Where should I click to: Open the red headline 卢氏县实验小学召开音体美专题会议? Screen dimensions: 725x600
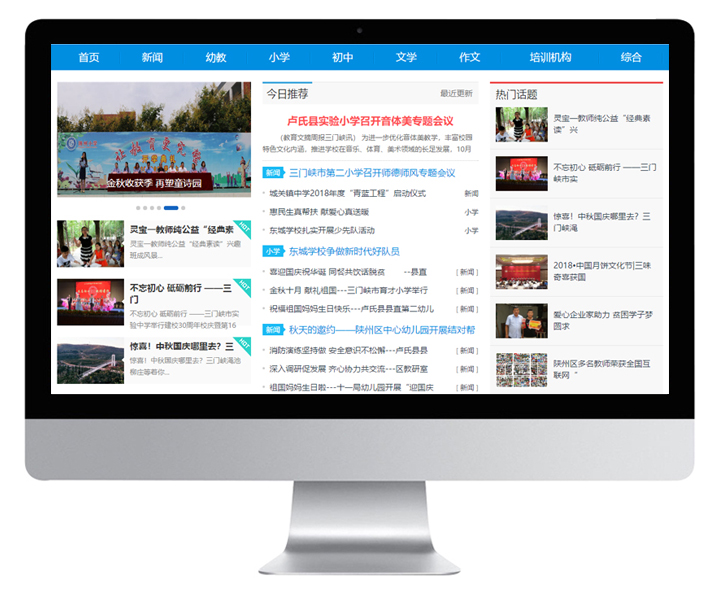tap(371, 121)
